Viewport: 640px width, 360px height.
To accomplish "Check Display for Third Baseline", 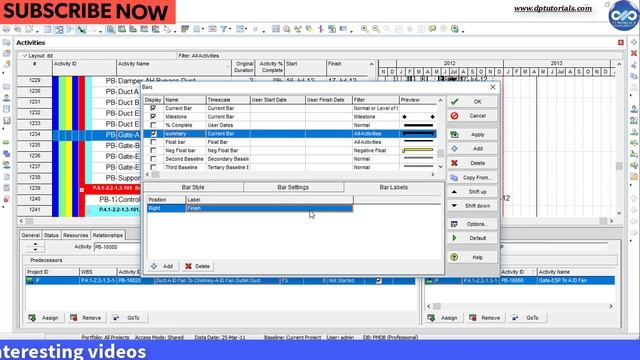I will (153, 167).
